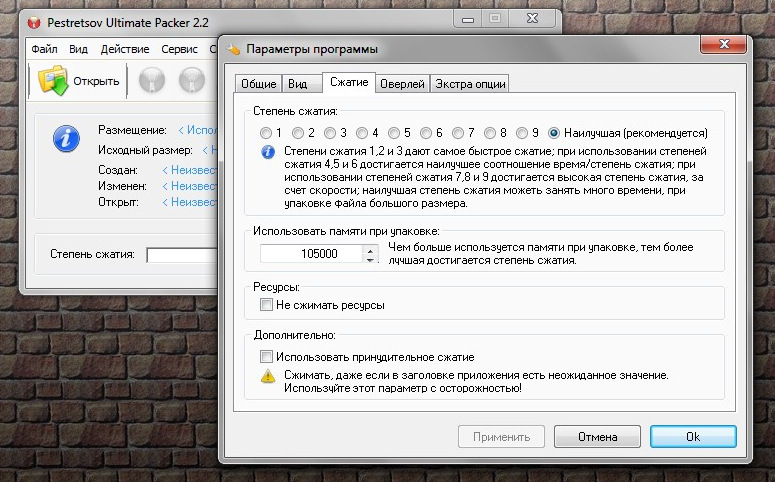The height and width of the screenshot is (482, 775).
Task: Click the Исходный размер label
Action: coord(145,150)
